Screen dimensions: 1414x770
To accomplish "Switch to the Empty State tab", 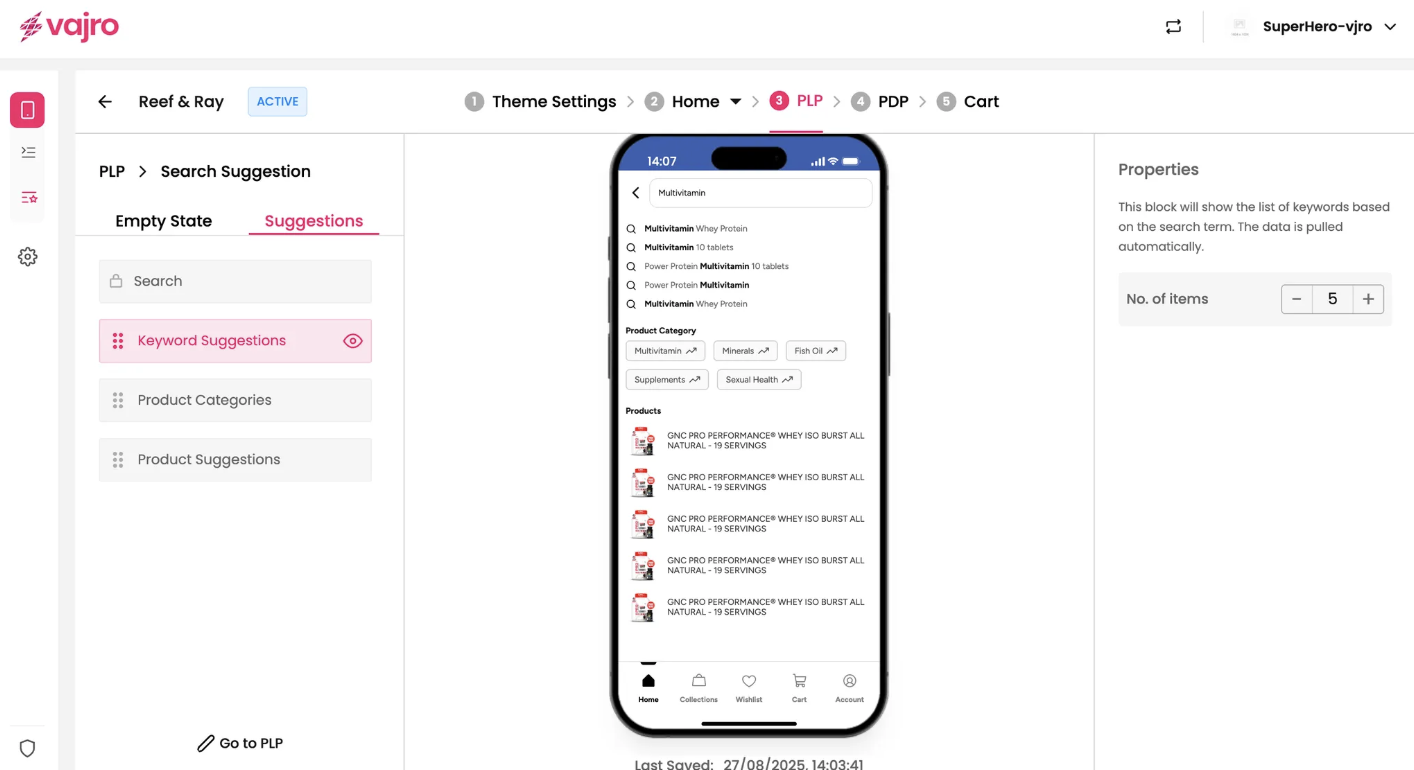I will 163,221.
